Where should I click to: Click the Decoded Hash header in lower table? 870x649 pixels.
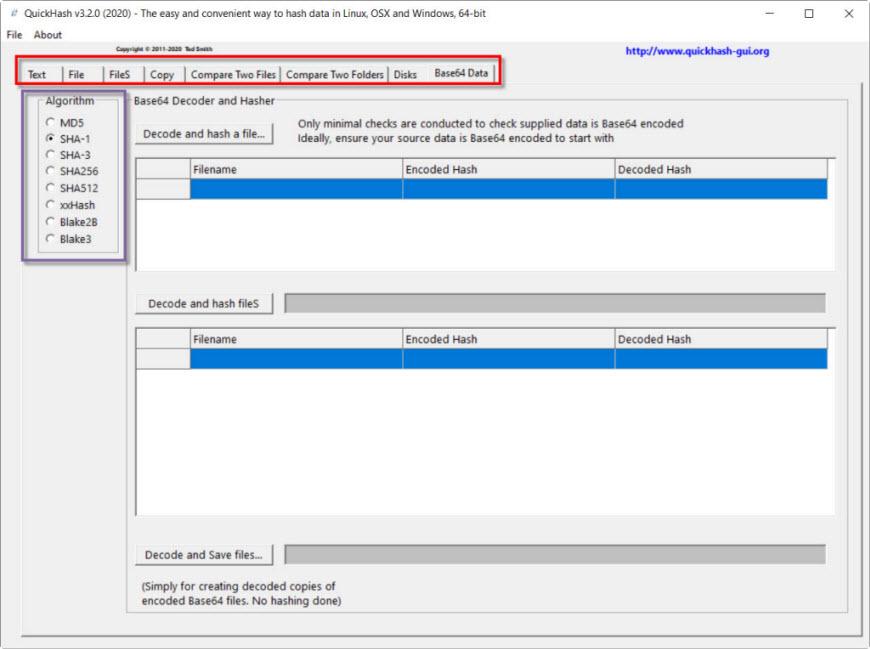tap(721, 339)
